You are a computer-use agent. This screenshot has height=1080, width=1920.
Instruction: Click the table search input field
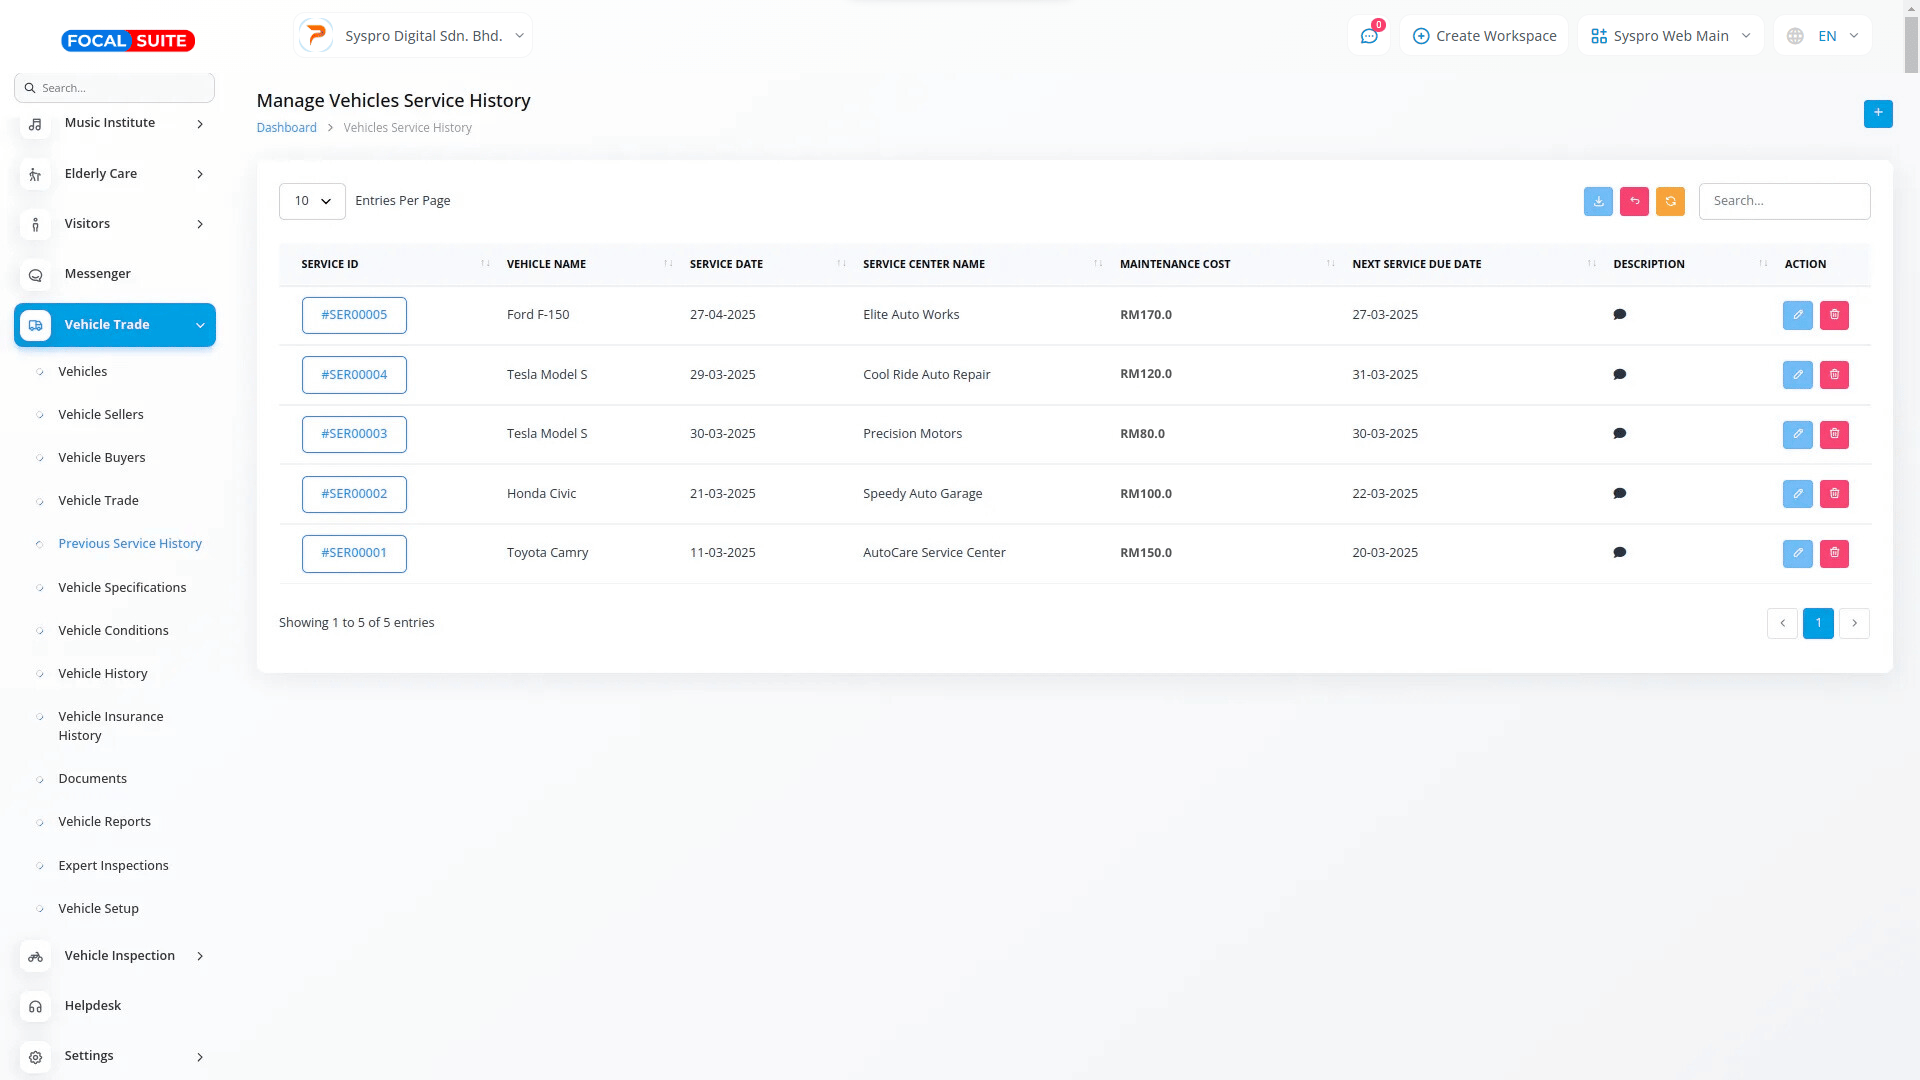[1783, 201]
